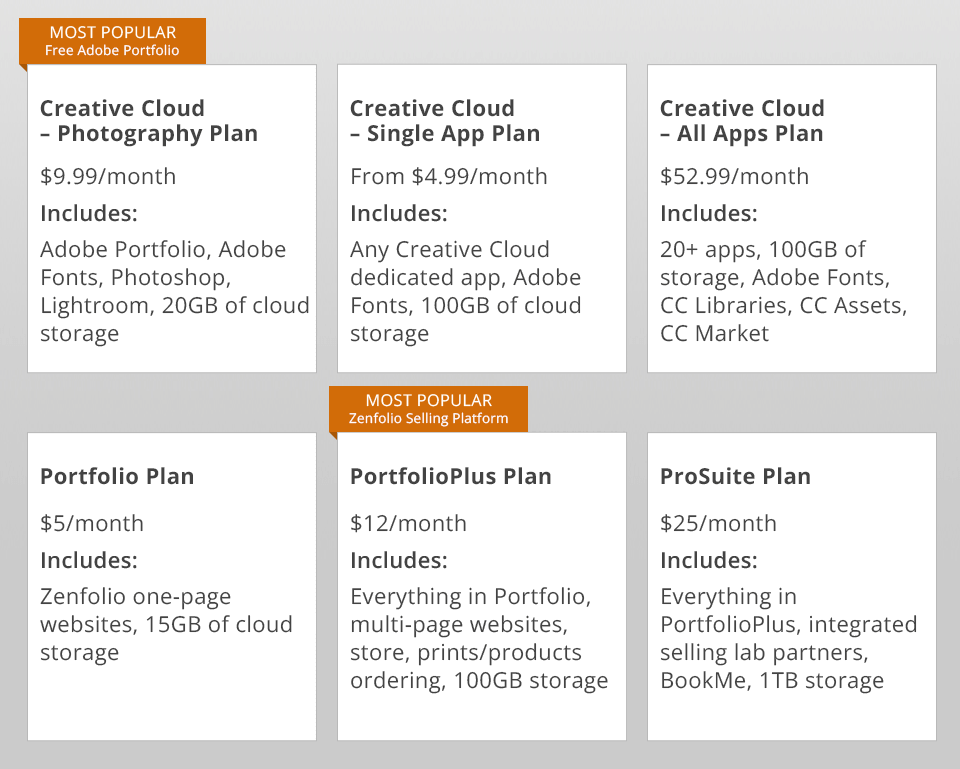The height and width of the screenshot is (769, 960).
Task: Click 'Includes:' label in the ProSuite Plan card
Action: pyautogui.click(x=708, y=561)
